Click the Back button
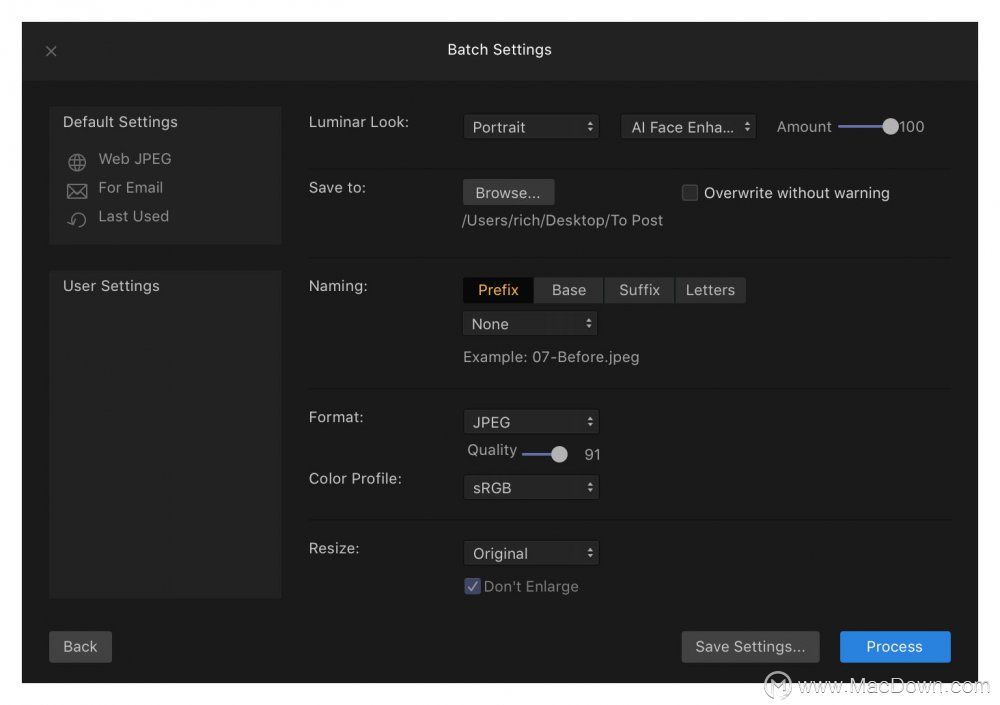The height and width of the screenshot is (705, 1000). pyautogui.click(x=80, y=647)
